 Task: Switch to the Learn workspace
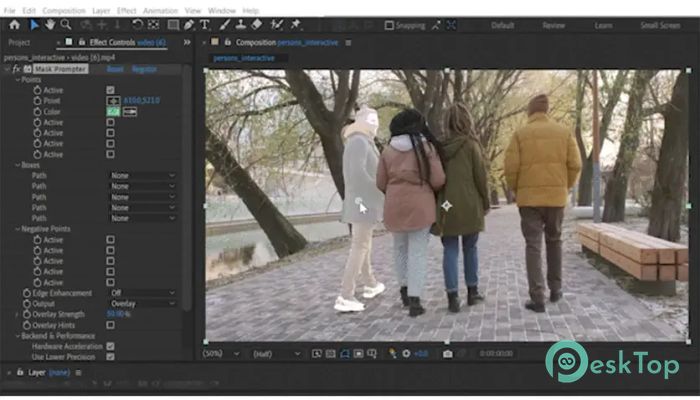(603, 25)
